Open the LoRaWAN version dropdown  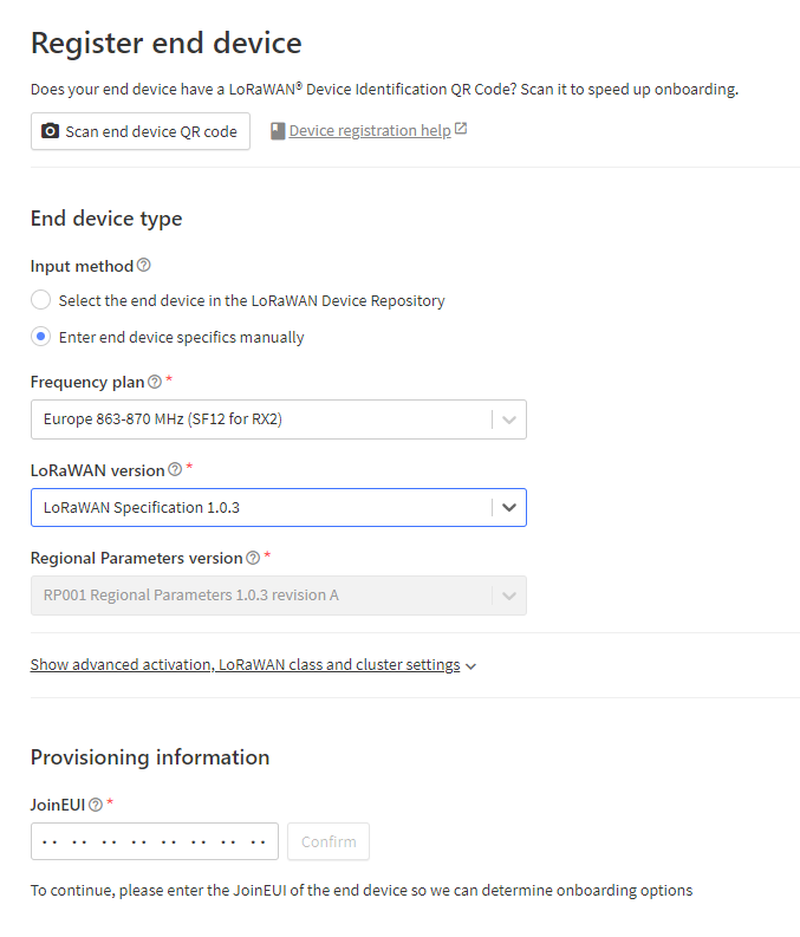click(265, 507)
